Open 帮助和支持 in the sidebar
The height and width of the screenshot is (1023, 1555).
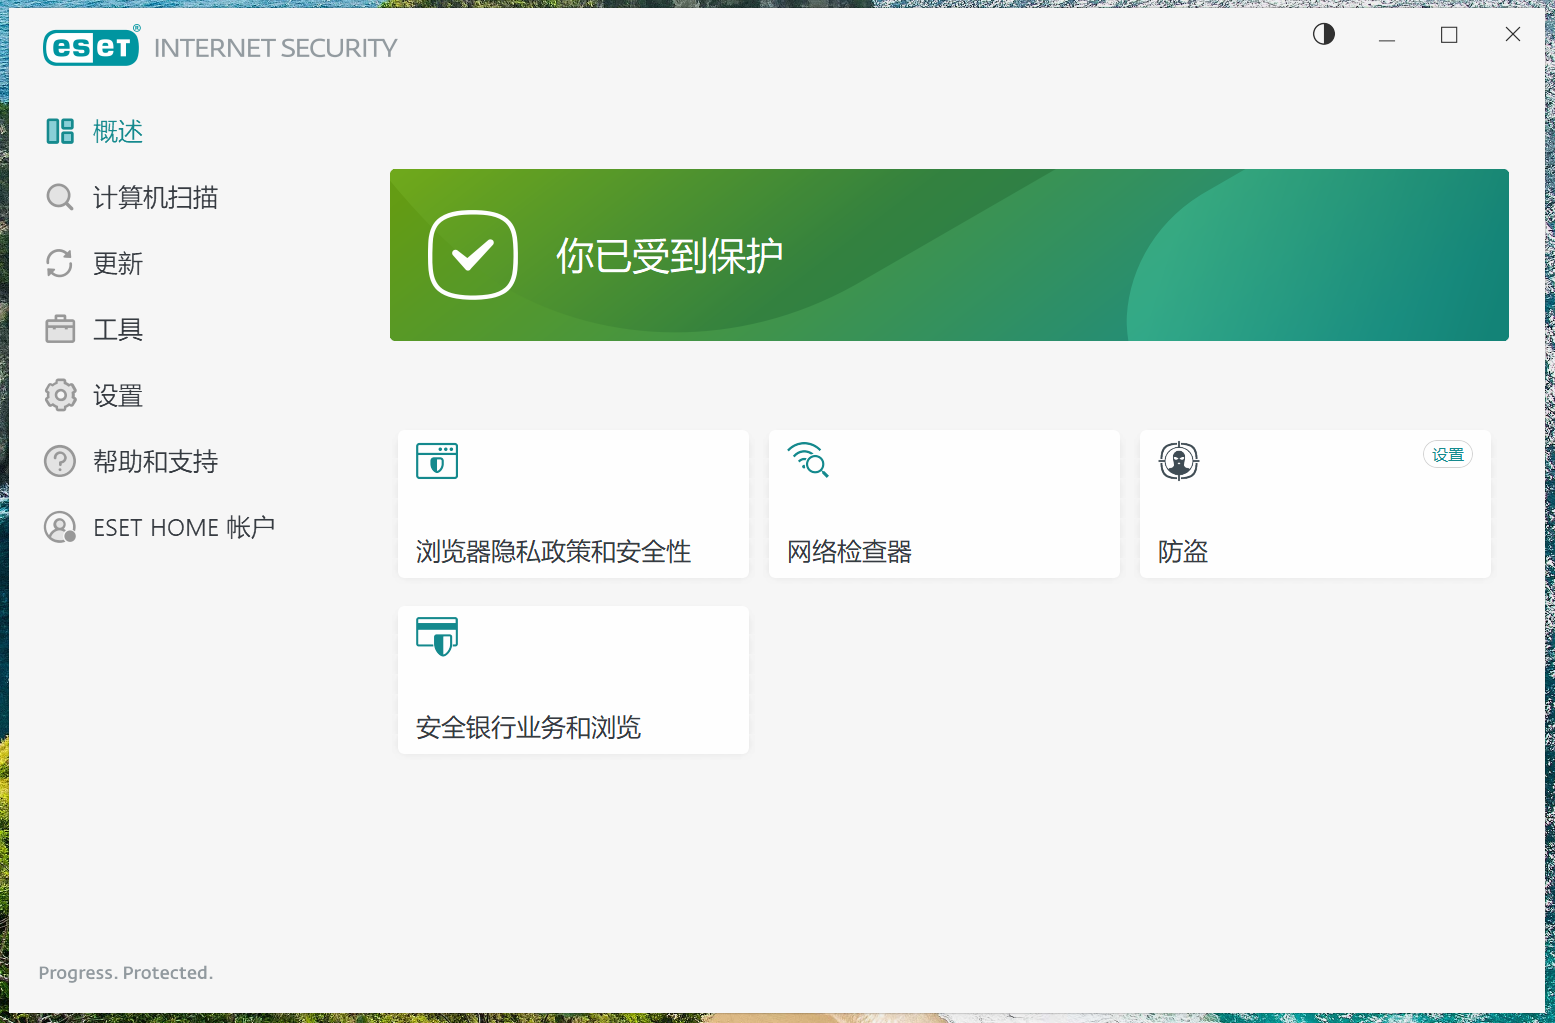coord(155,461)
